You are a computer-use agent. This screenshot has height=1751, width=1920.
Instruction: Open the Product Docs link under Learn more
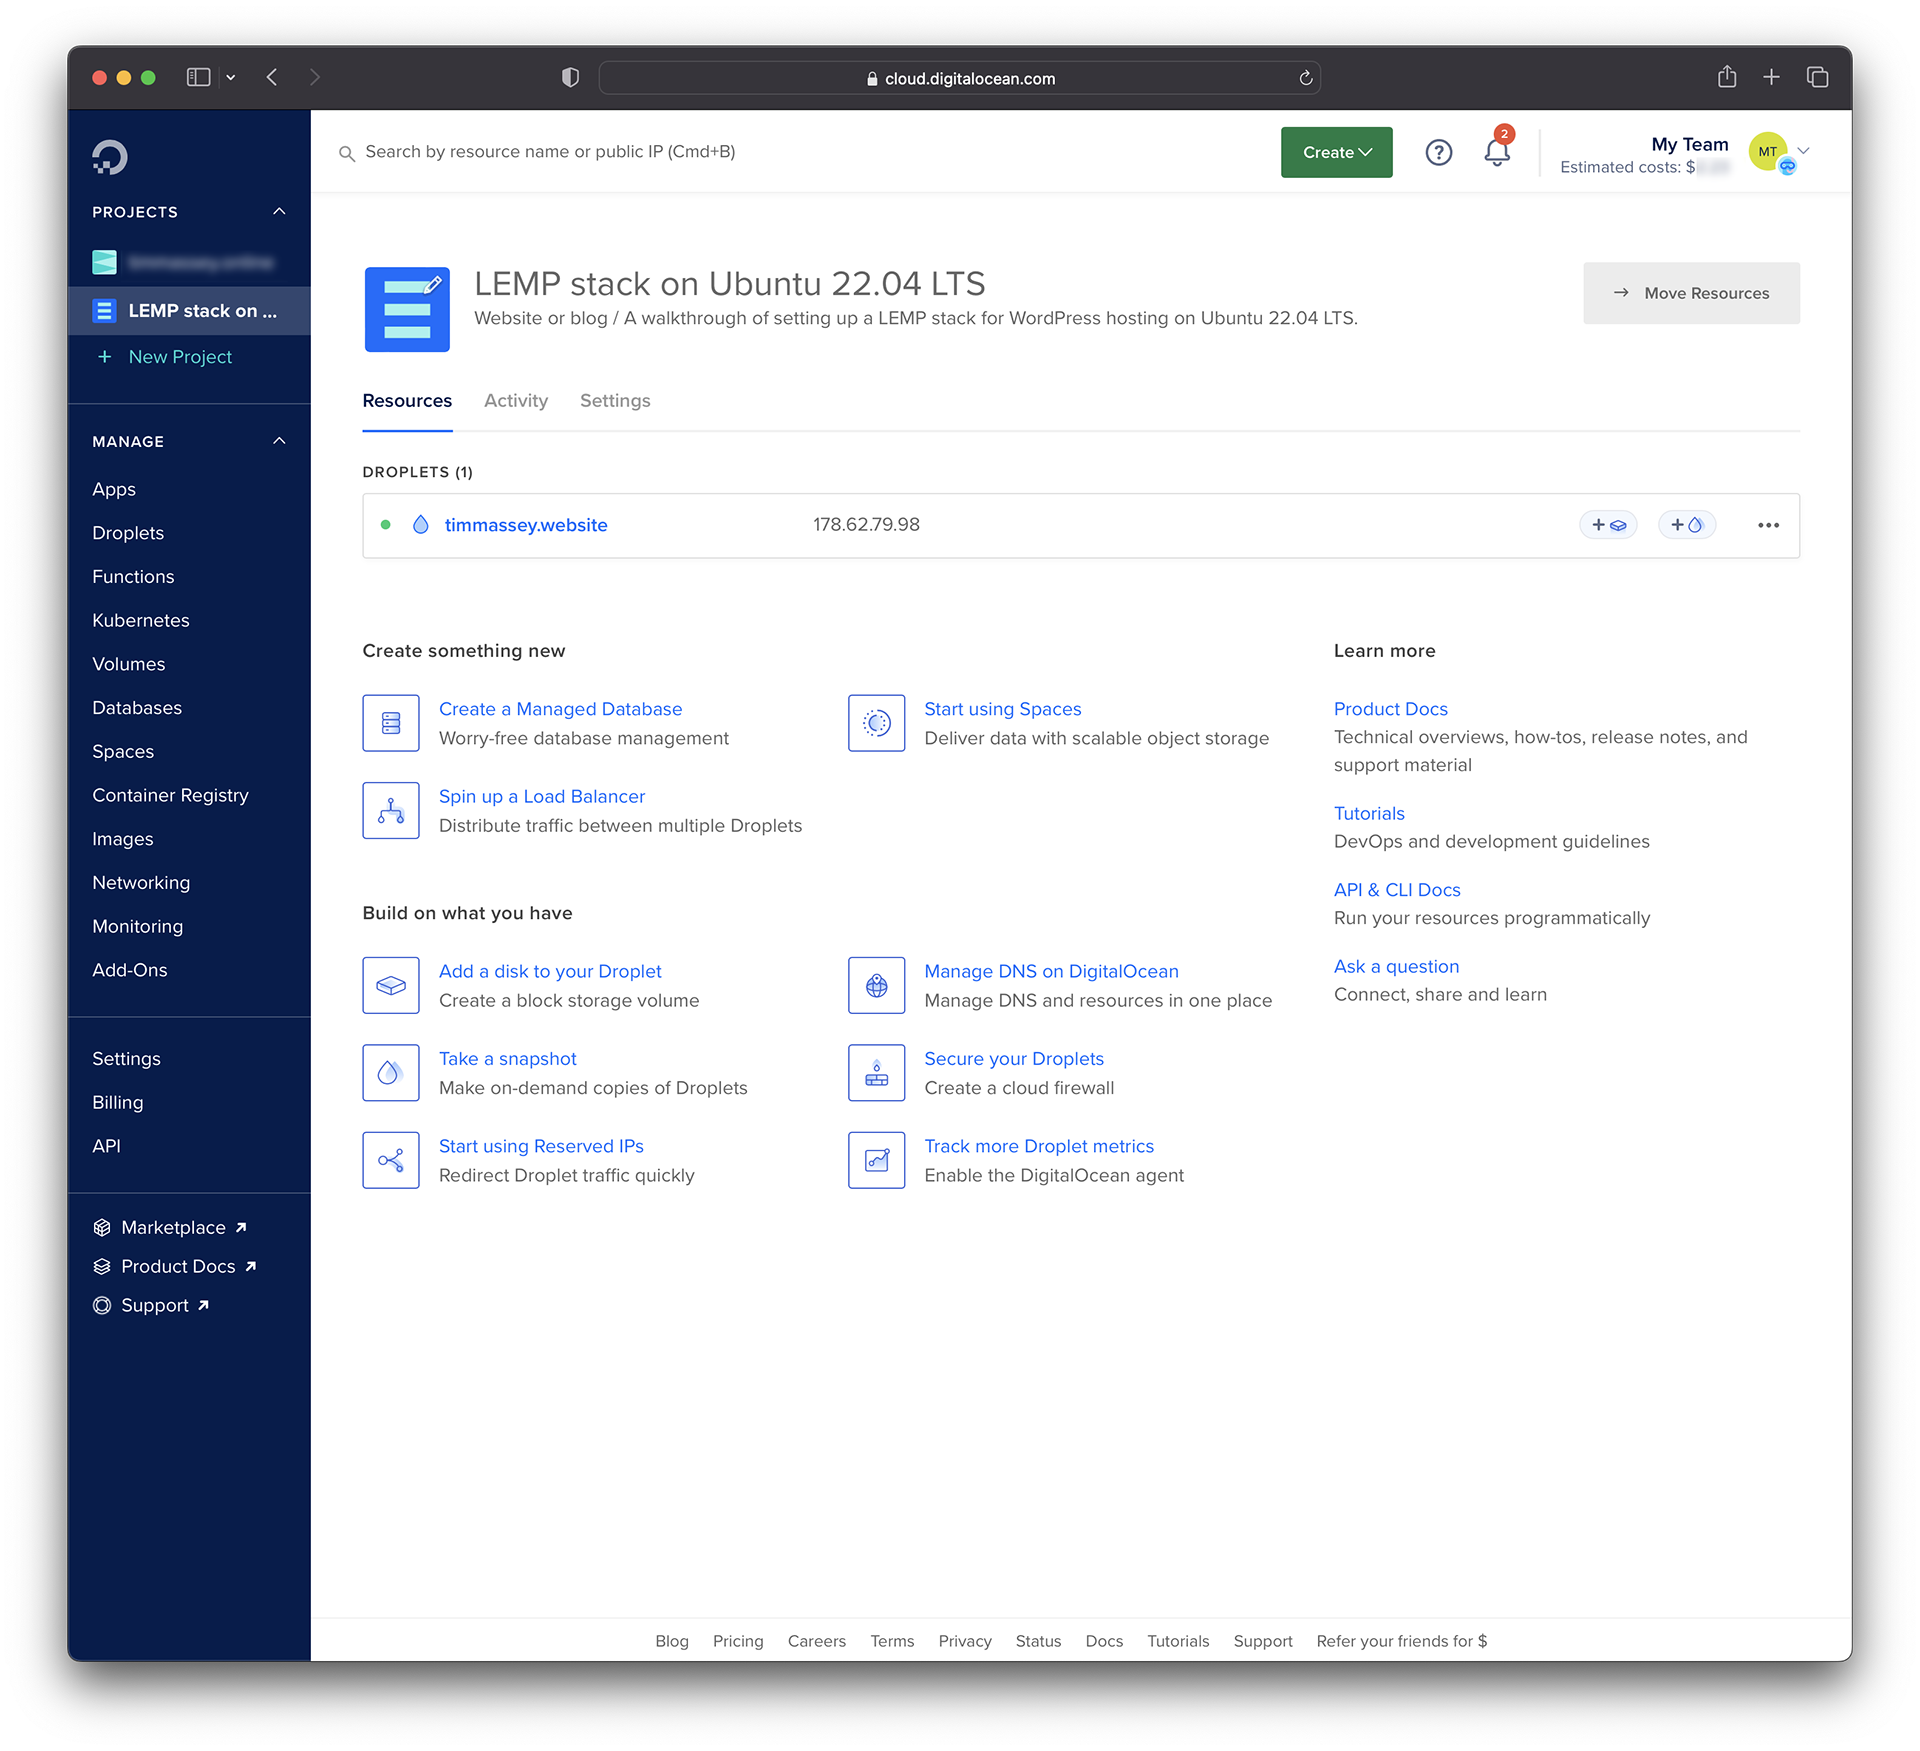click(x=1391, y=709)
